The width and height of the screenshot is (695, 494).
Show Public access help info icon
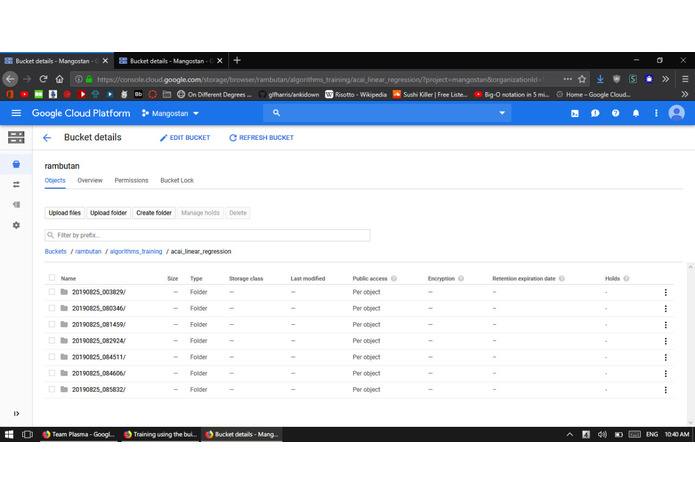pyautogui.click(x=394, y=279)
